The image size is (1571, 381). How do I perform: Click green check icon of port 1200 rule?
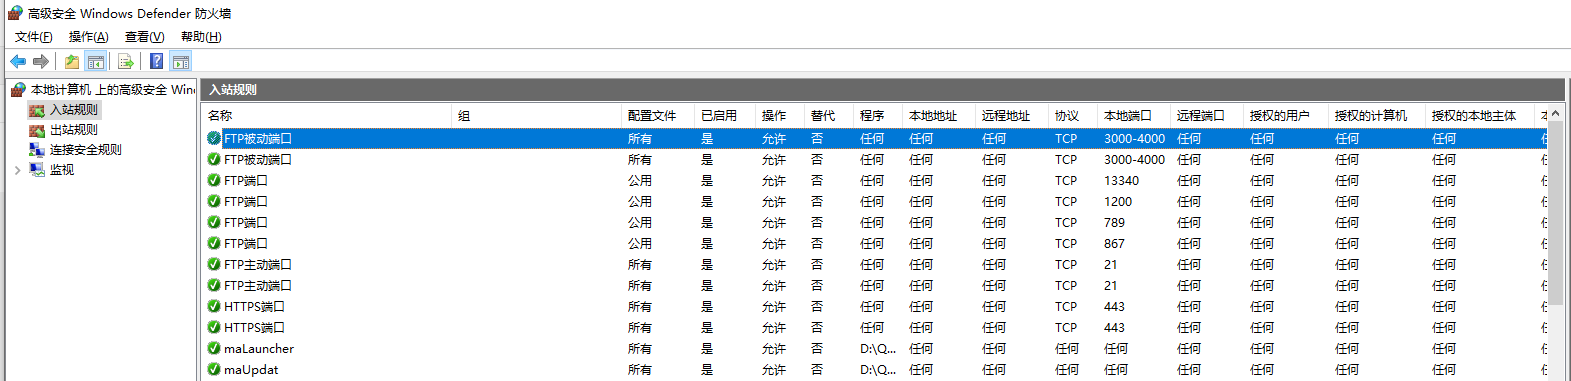click(x=214, y=201)
